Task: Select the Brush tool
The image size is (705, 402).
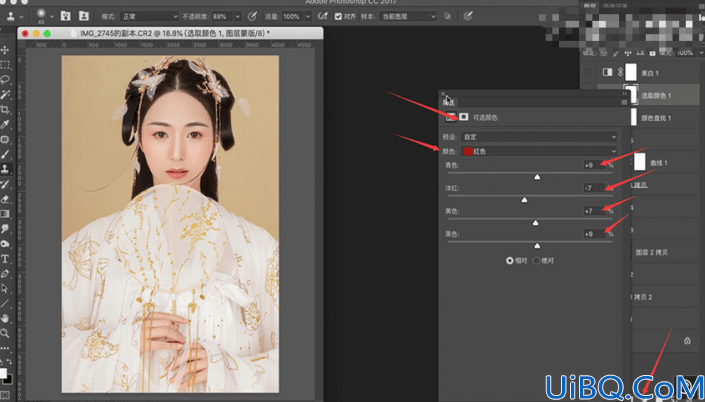Action: click(5, 154)
